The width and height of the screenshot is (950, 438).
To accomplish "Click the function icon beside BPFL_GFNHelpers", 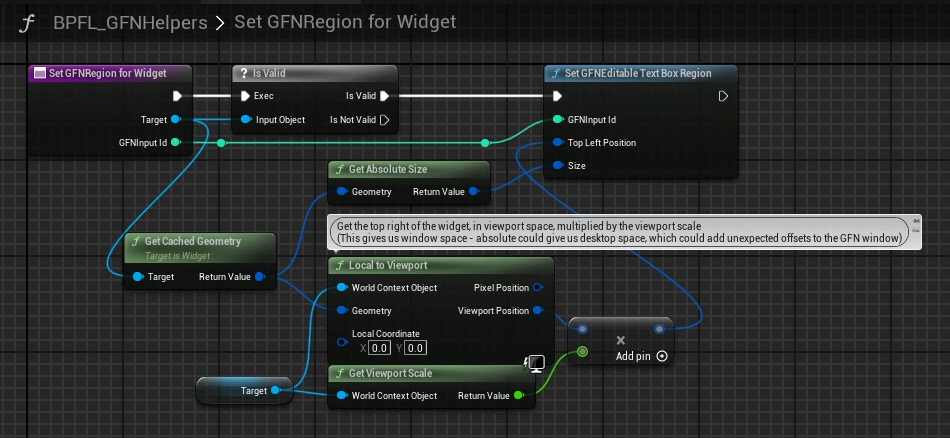I will (27, 23).
